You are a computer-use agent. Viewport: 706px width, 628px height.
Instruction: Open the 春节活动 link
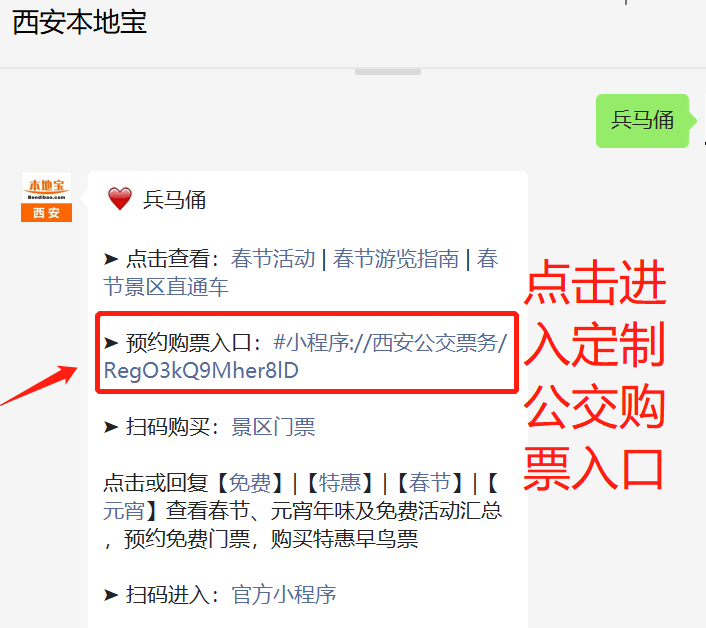pyautogui.click(x=273, y=259)
